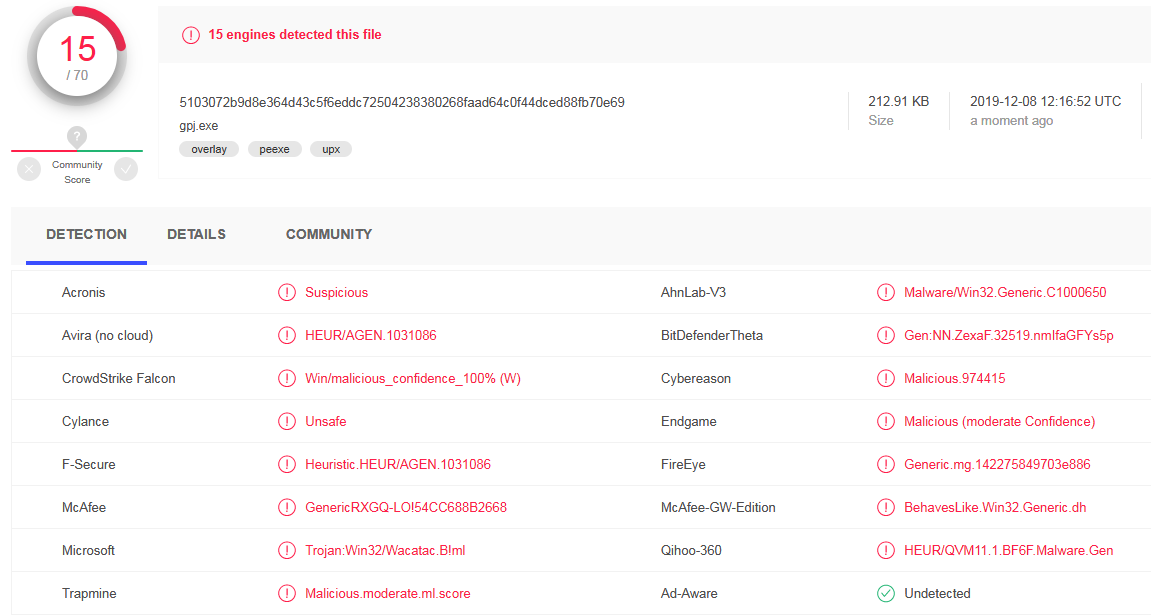The height and width of the screenshot is (615, 1151).
Task: Click the Acronis 'Suspicious' result
Action: coord(336,293)
